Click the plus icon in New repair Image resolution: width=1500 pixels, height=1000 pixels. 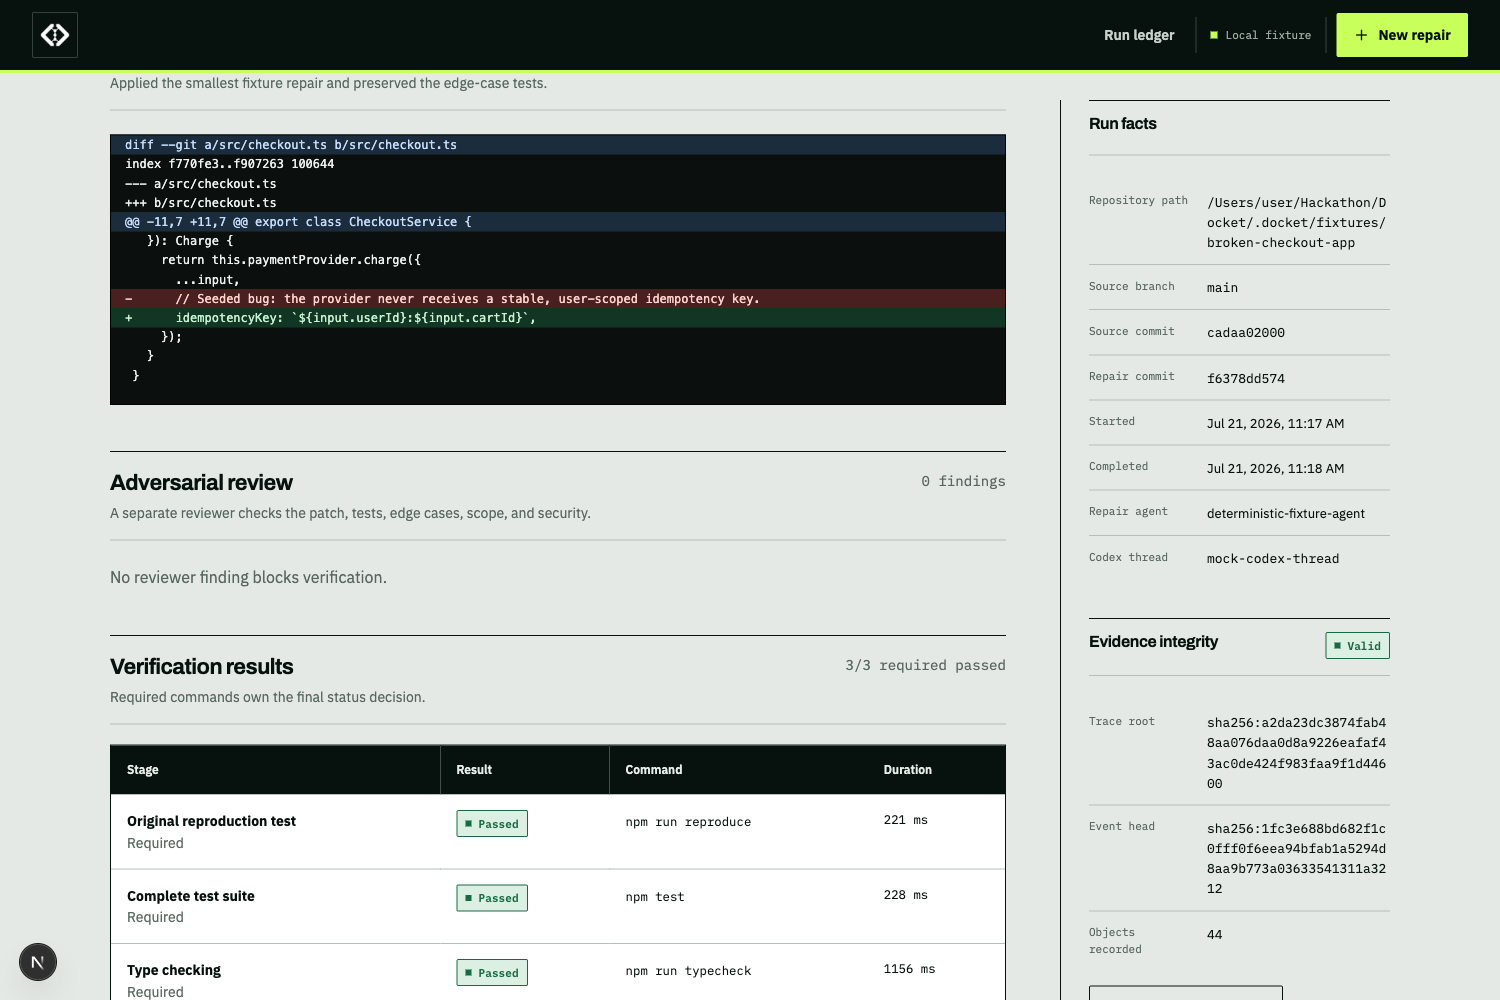(1361, 35)
